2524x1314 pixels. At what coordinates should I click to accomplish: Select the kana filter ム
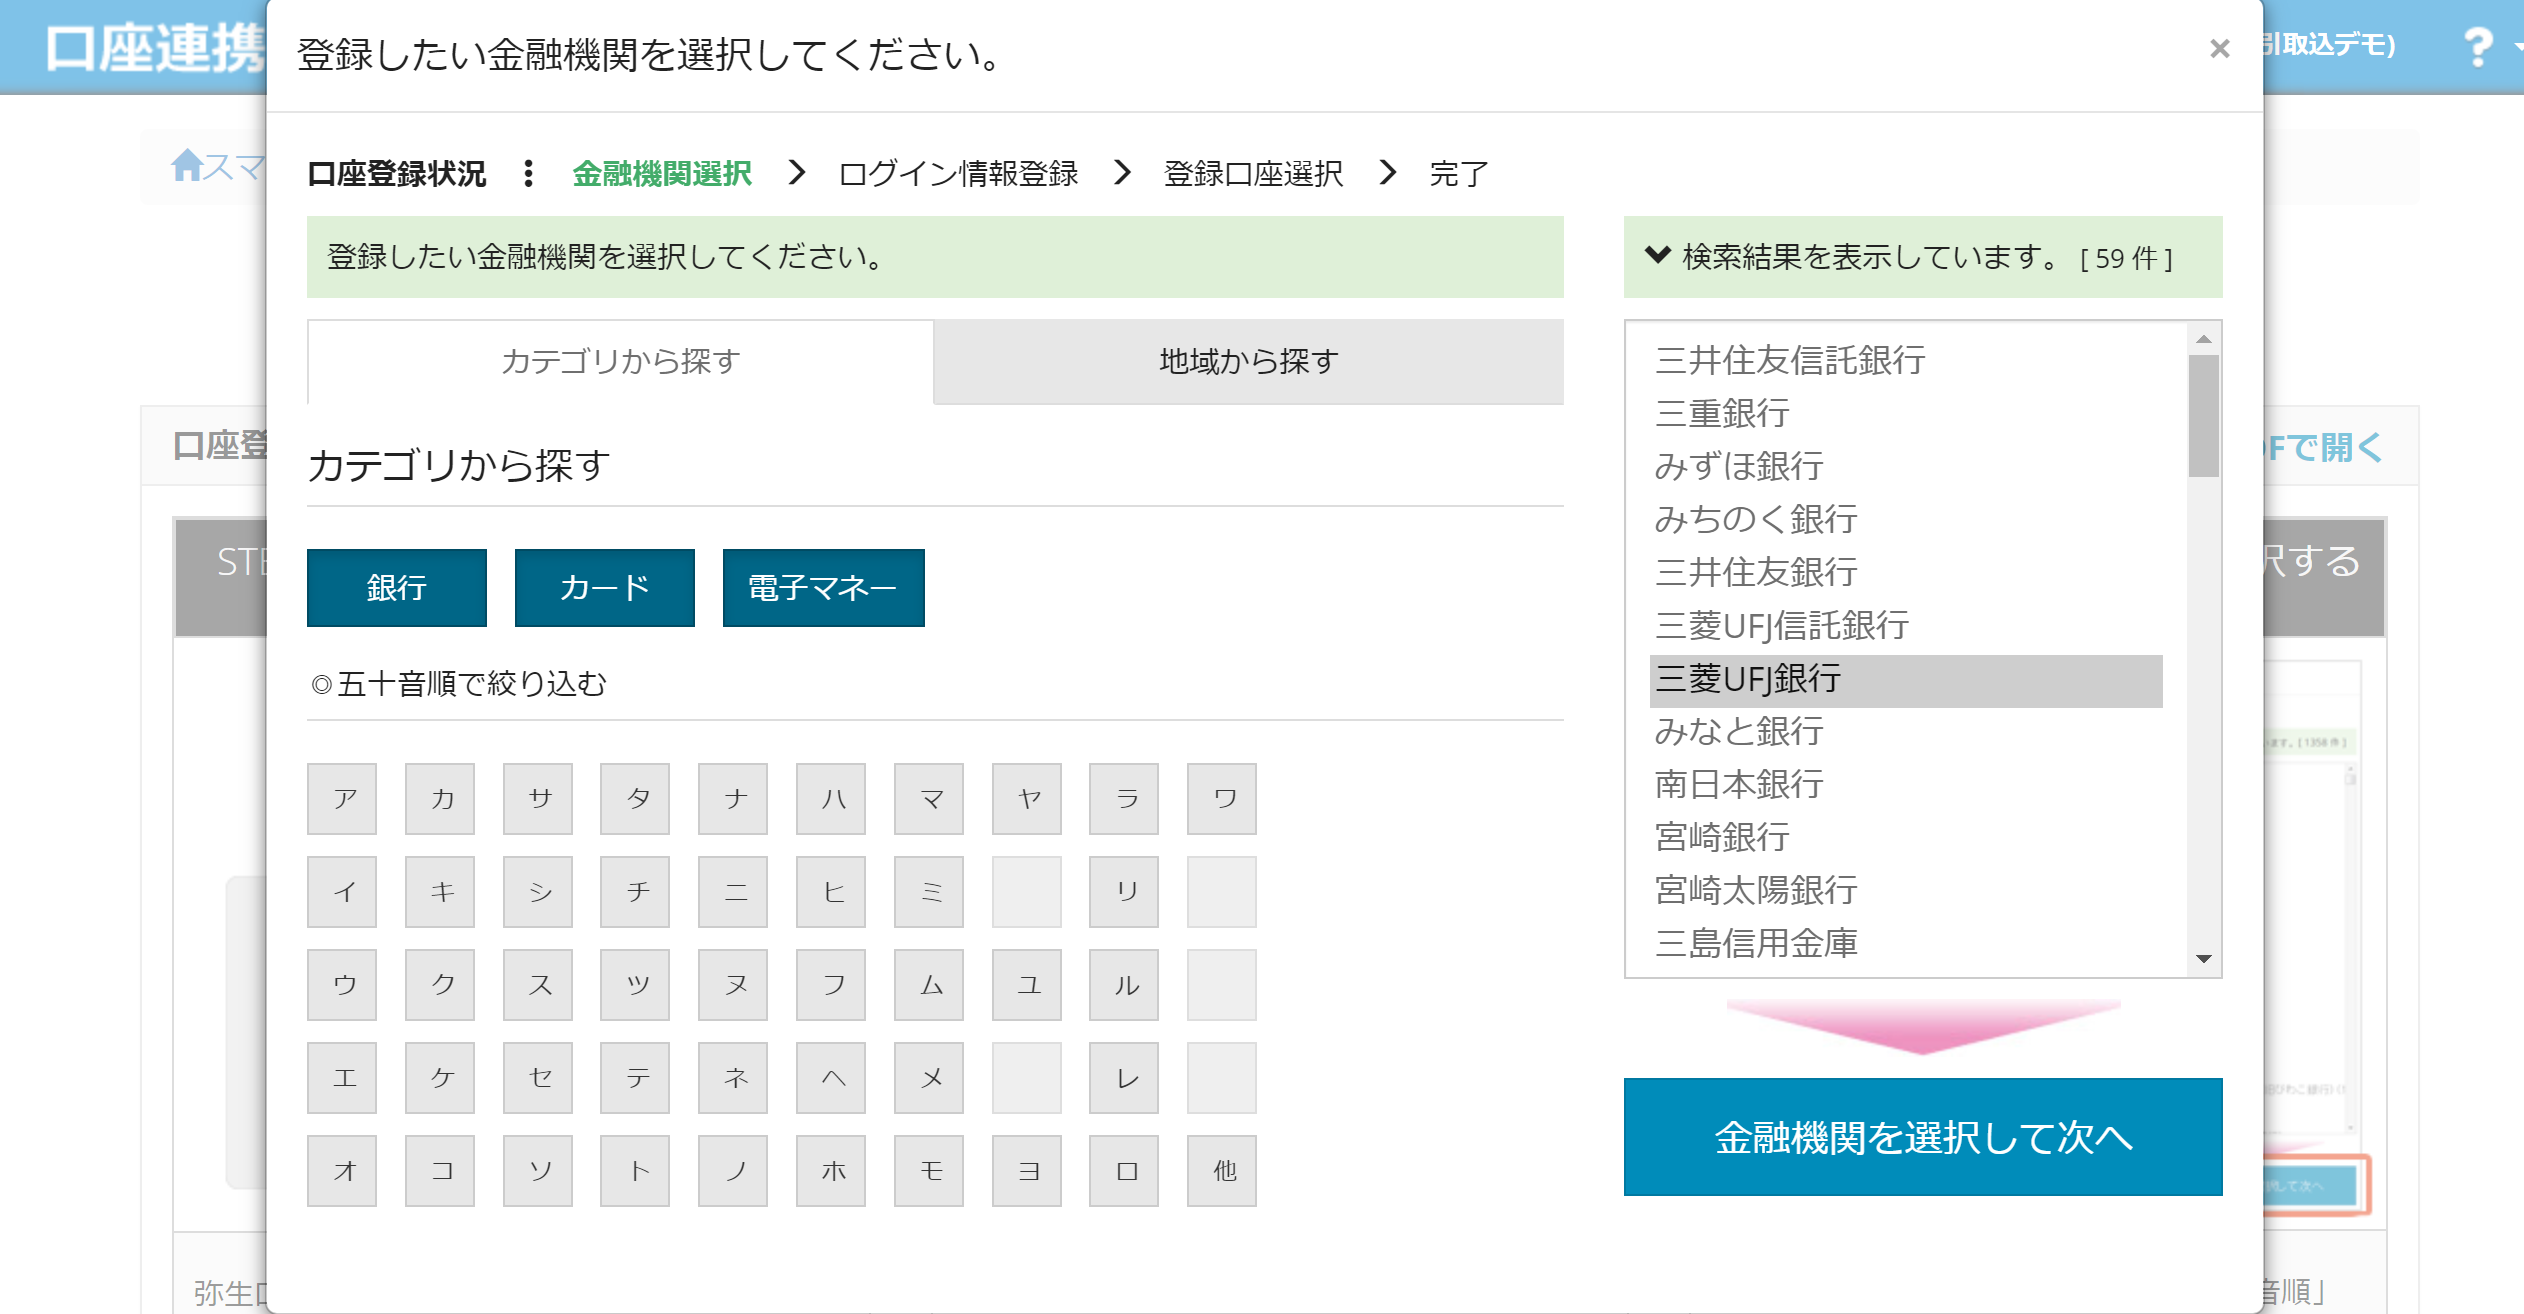(929, 985)
